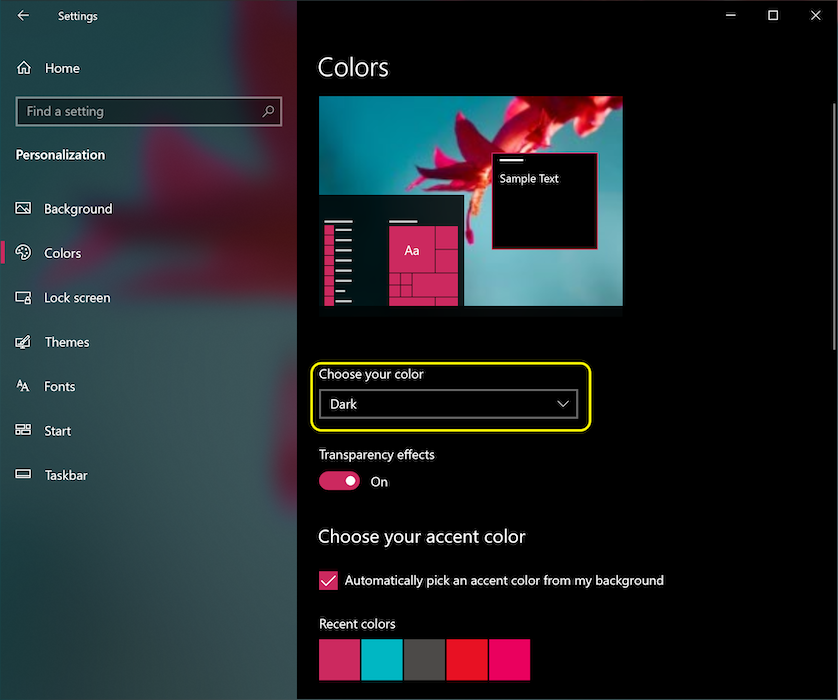Click the Taskbar settings icon
The height and width of the screenshot is (700, 838).
[24, 475]
